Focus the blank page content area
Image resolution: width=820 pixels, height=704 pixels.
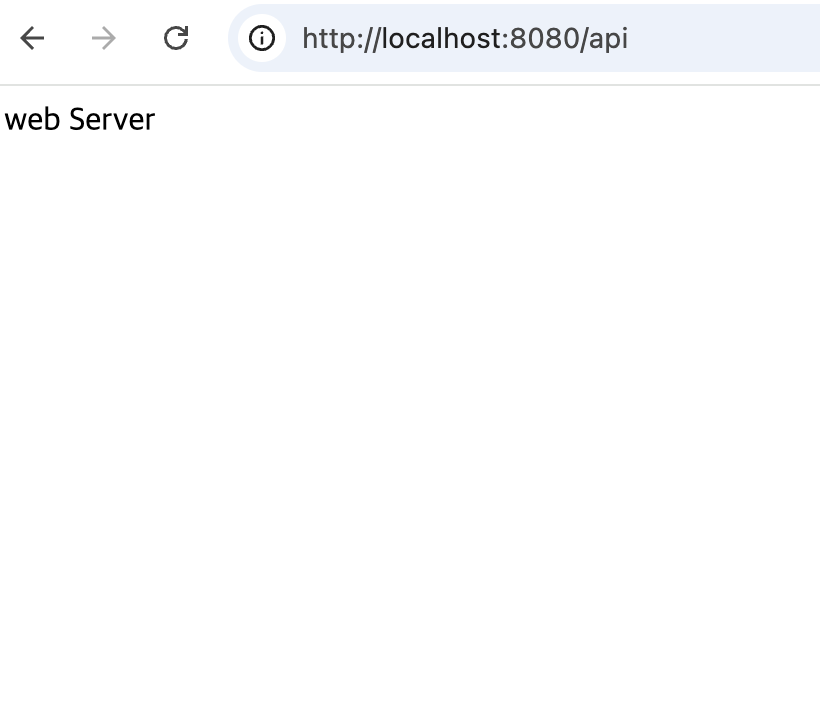410,418
